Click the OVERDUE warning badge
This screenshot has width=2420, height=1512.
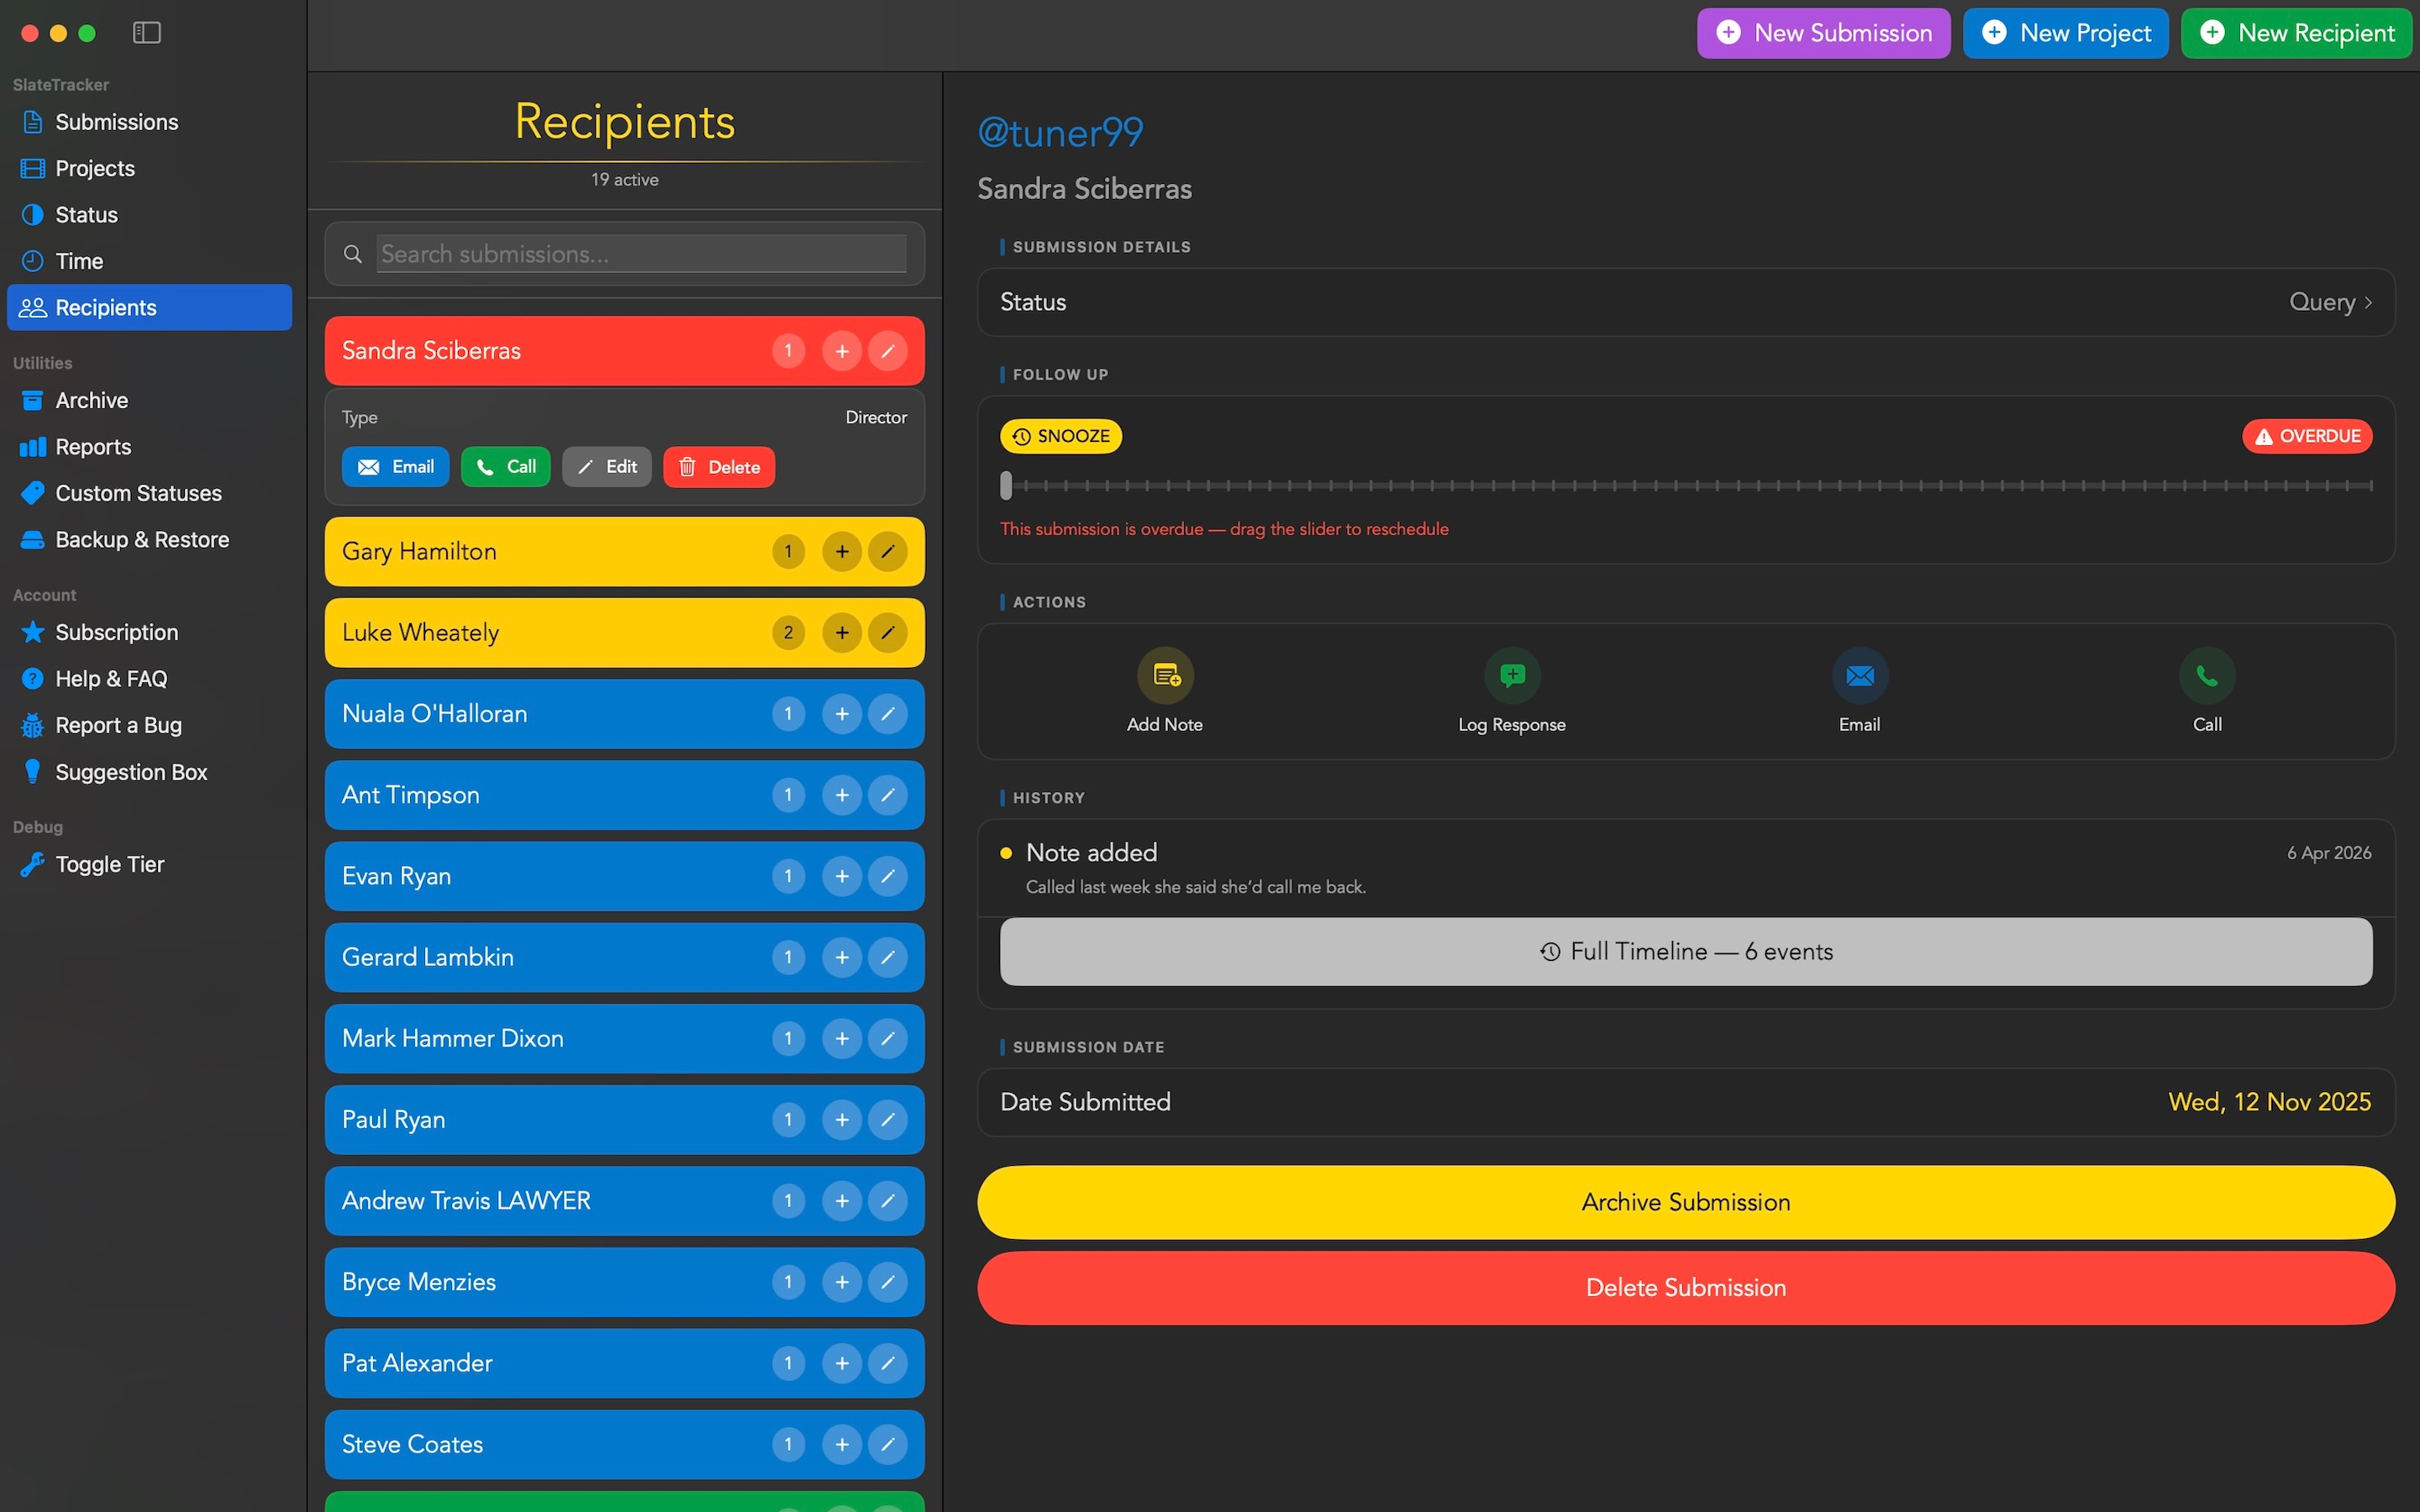point(2307,436)
